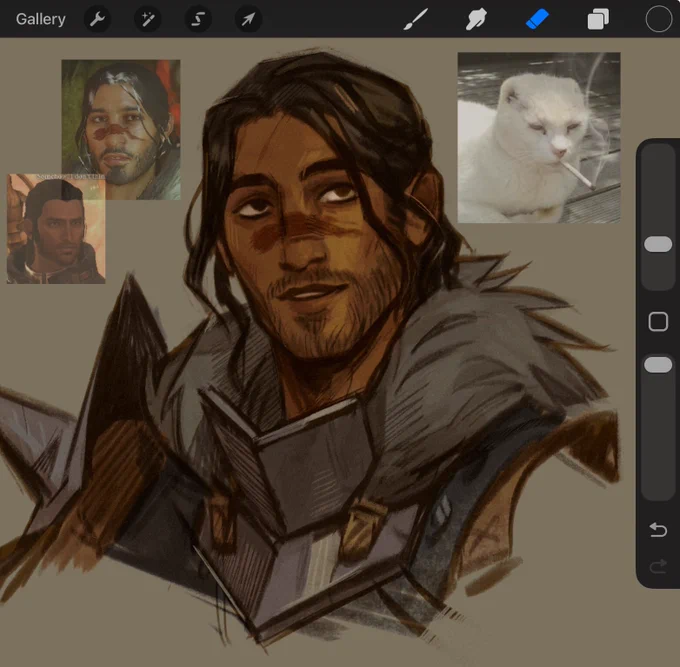Open the Adjustments magic wand menu
680x667 pixels.
click(147, 19)
